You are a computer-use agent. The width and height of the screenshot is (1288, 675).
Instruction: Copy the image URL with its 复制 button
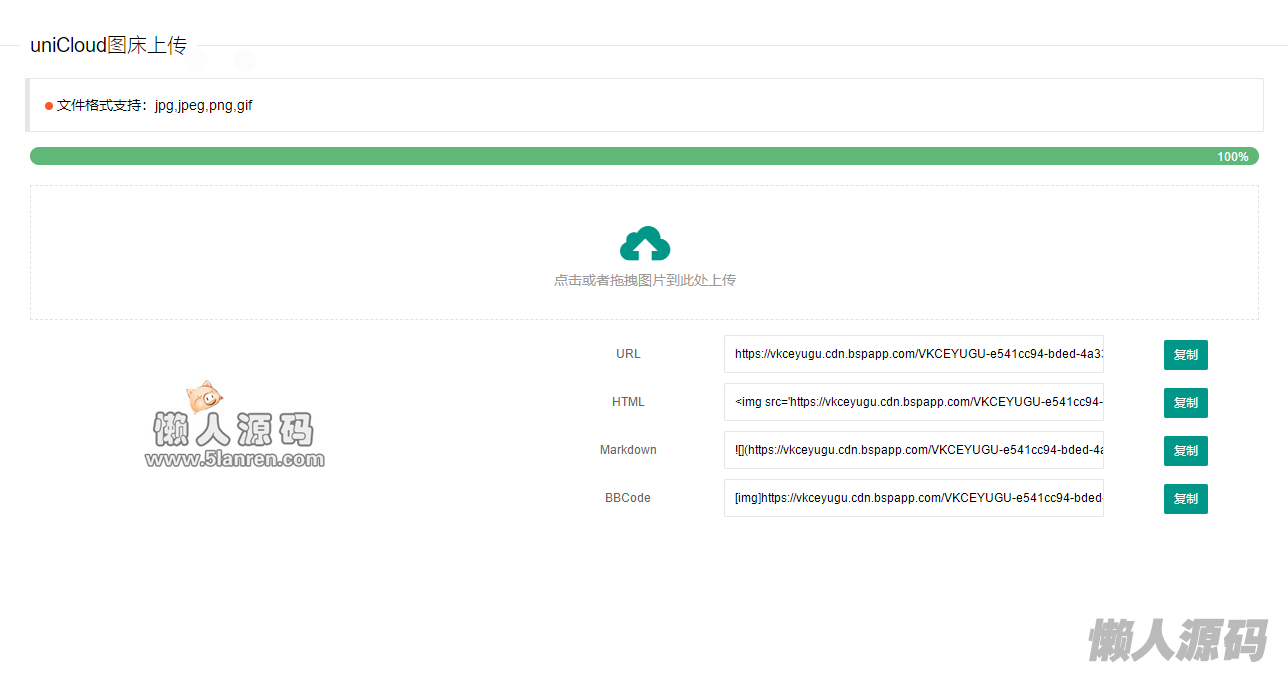click(1185, 355)
